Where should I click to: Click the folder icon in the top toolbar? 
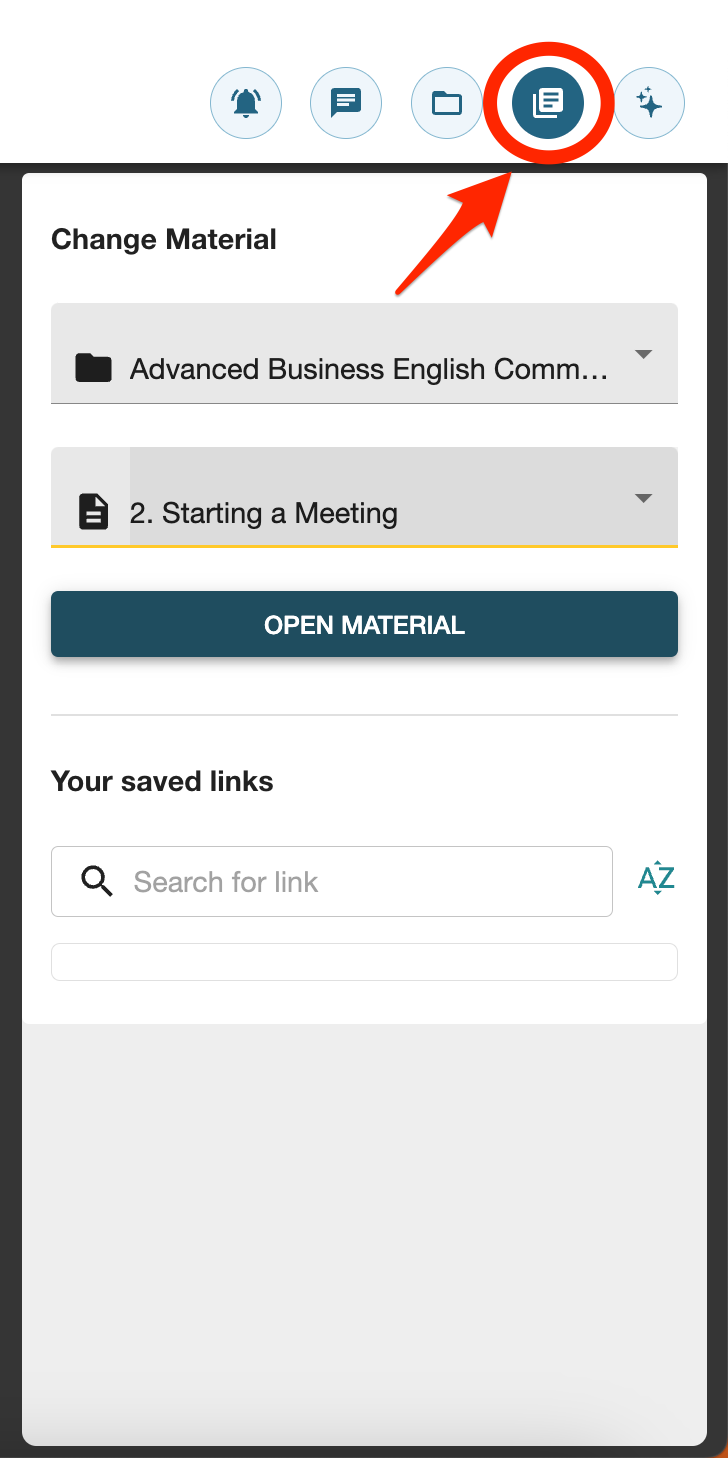tap(447, 102)
